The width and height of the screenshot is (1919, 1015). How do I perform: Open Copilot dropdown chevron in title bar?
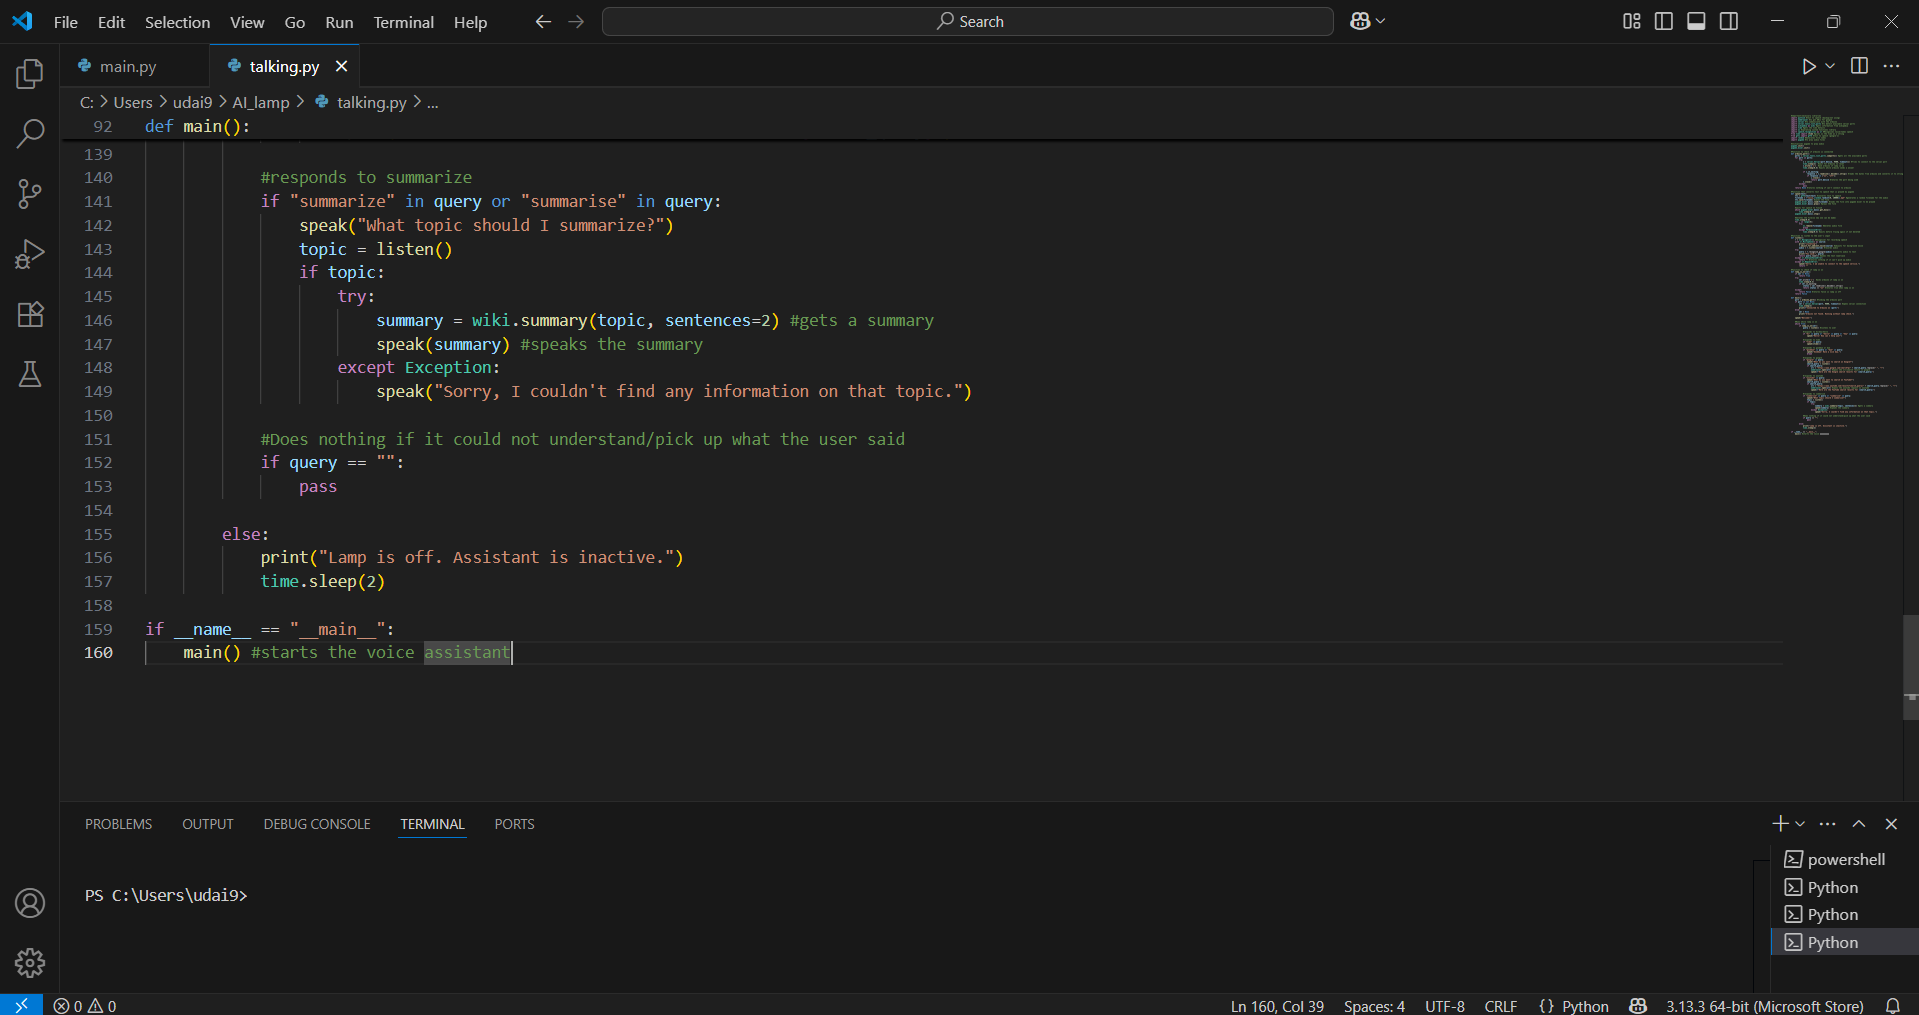coord(1381,21)
